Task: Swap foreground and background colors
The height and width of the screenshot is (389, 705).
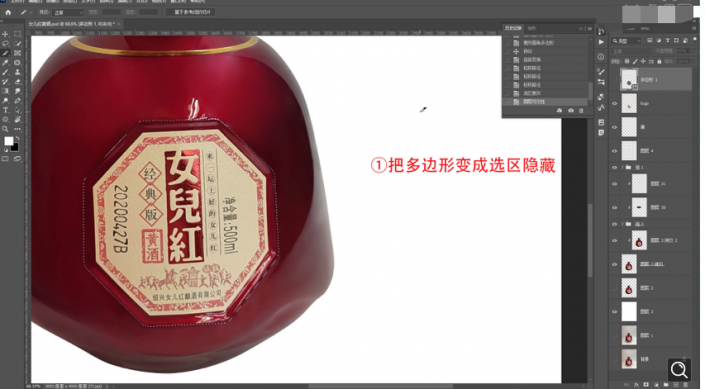Action: (18, 139)
